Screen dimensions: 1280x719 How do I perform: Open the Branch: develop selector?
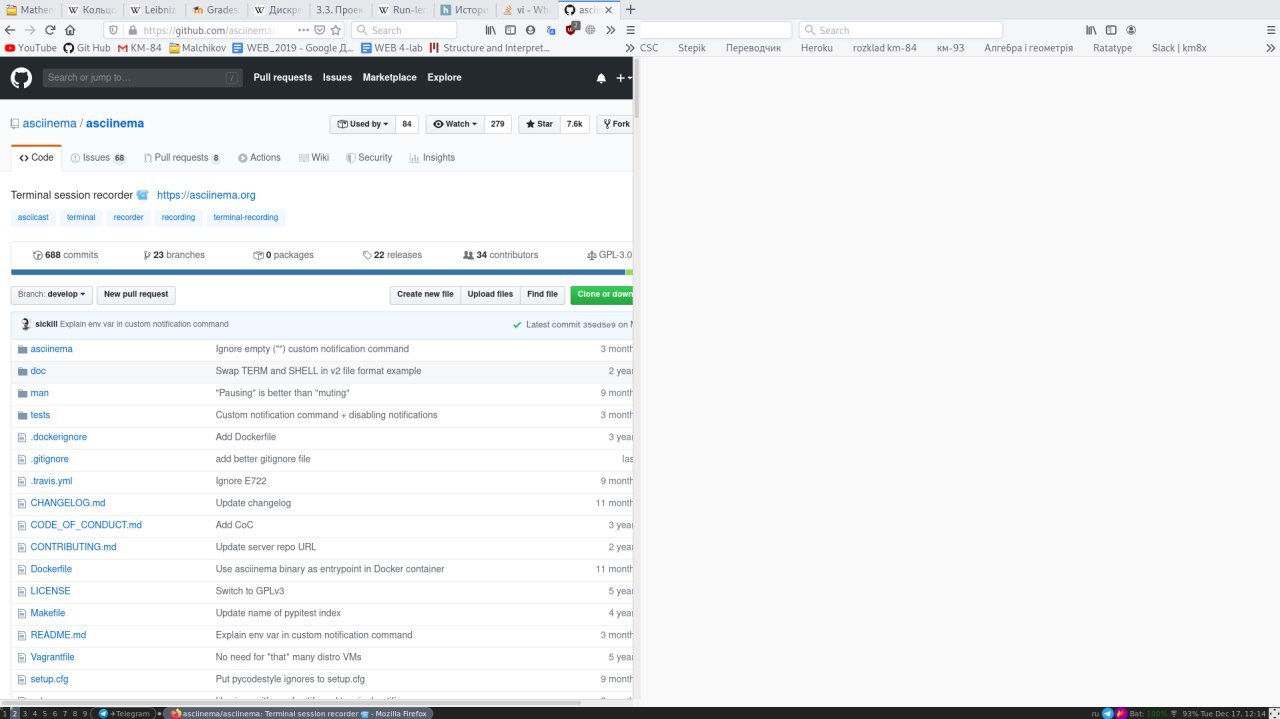pyautogui.click(x=52, y=294)
